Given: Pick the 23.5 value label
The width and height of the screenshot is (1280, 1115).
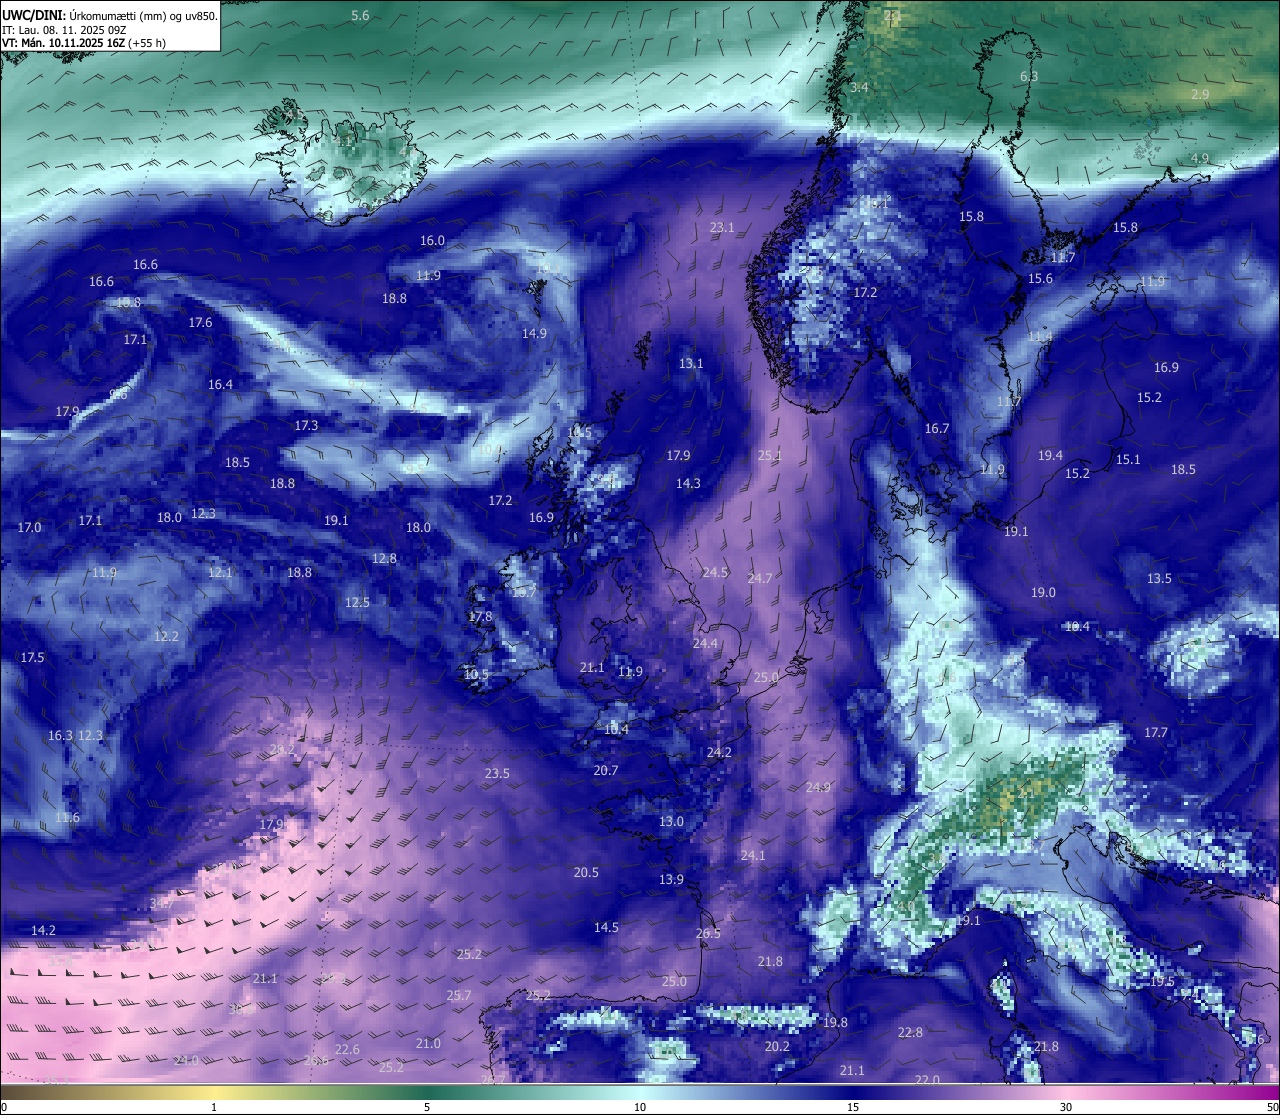Looking at the screenshot, I should (x=497, y=774).
